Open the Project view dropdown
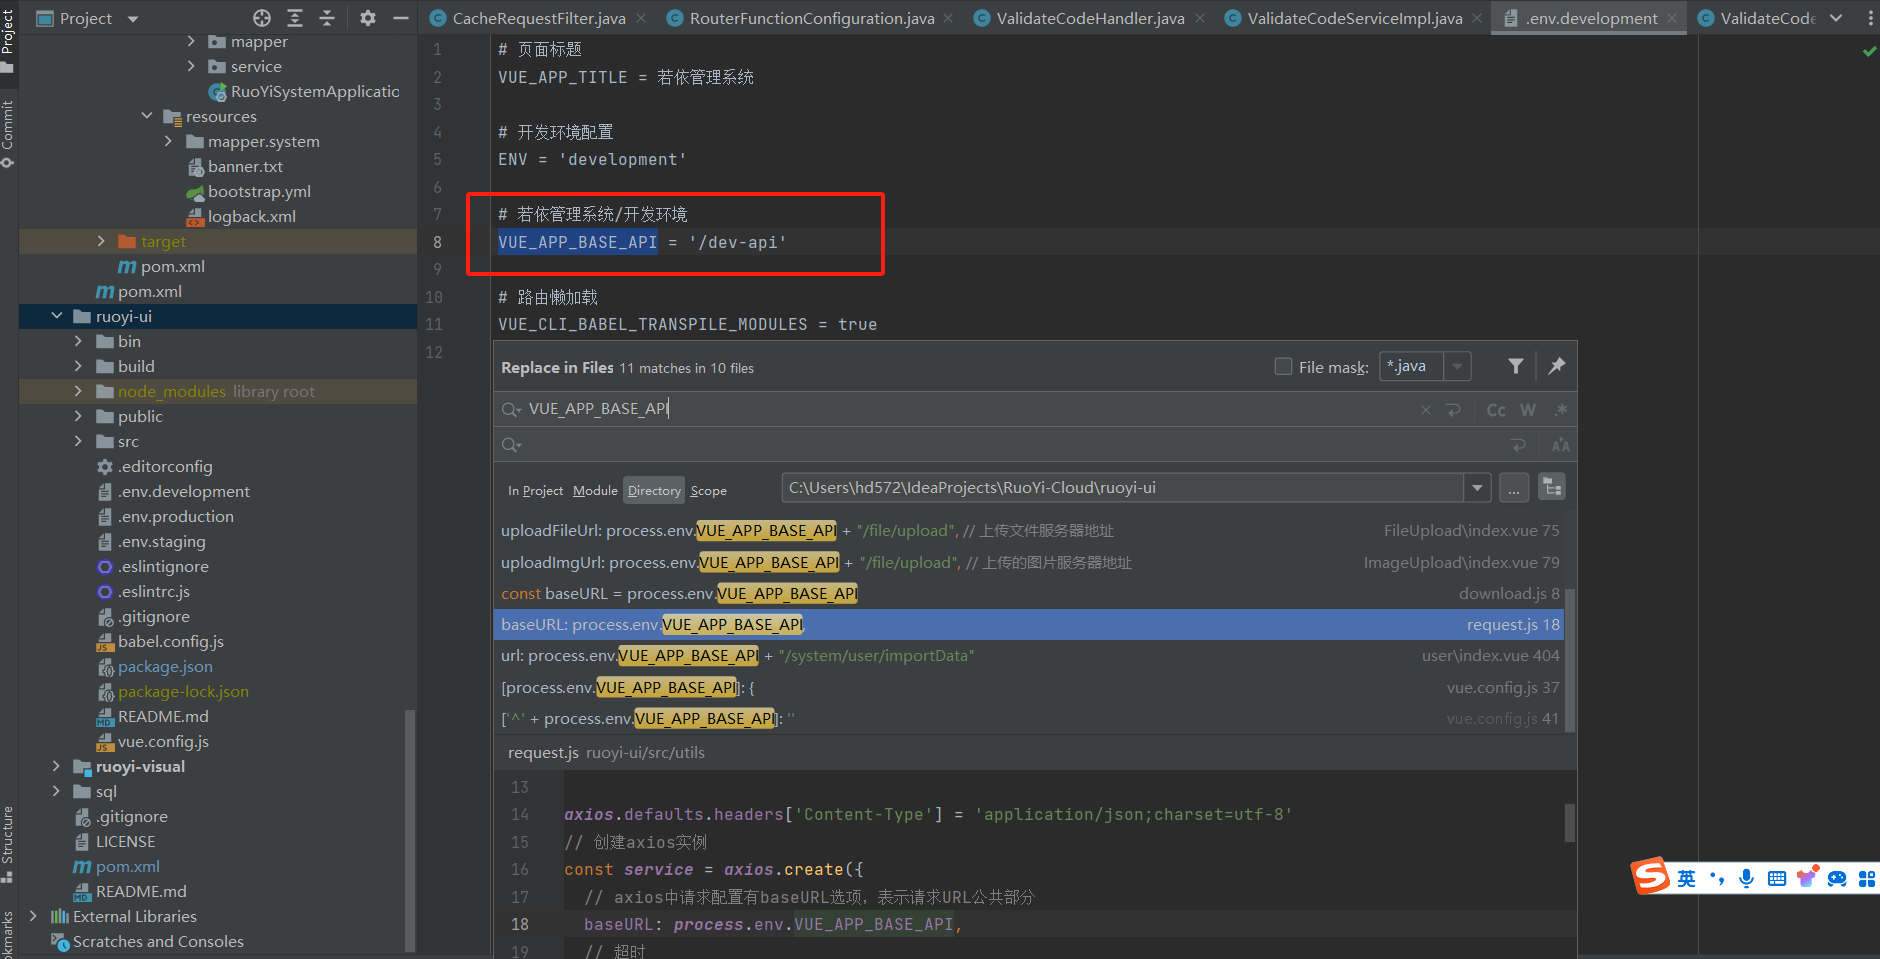 [x=133, y=19]
